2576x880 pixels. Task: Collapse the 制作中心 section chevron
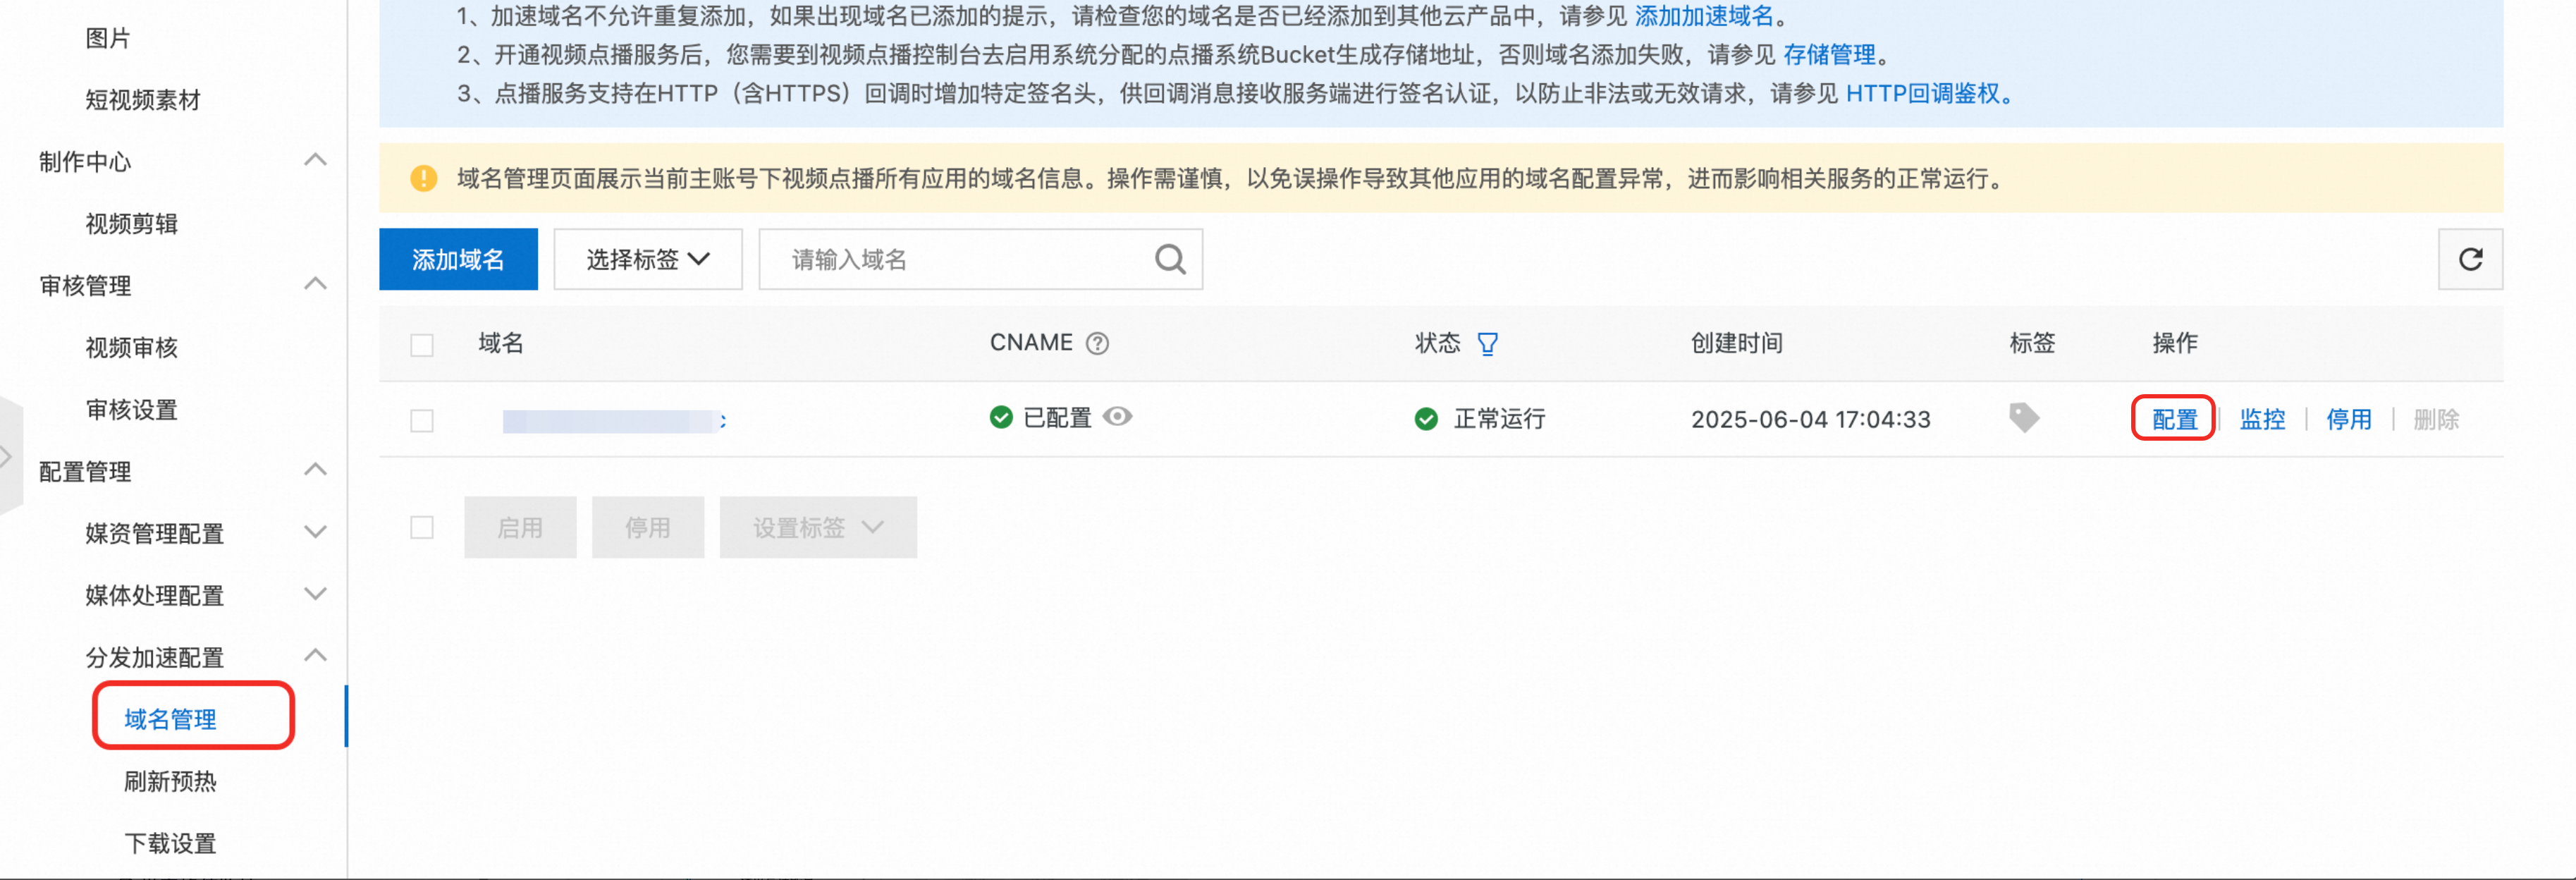pyautogui.click(x=315, y=160)
